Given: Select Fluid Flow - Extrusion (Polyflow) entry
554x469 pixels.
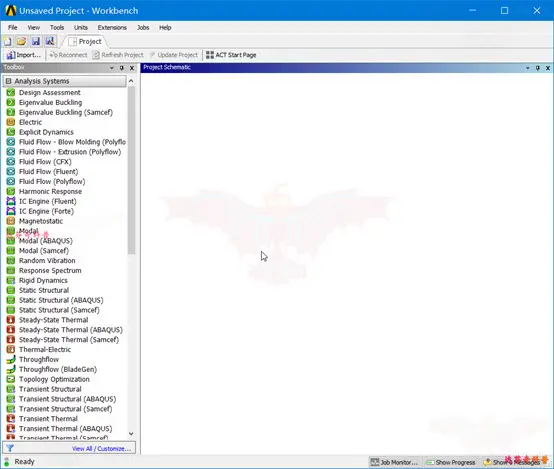Looking at the screenshot, I should point(70,152).
